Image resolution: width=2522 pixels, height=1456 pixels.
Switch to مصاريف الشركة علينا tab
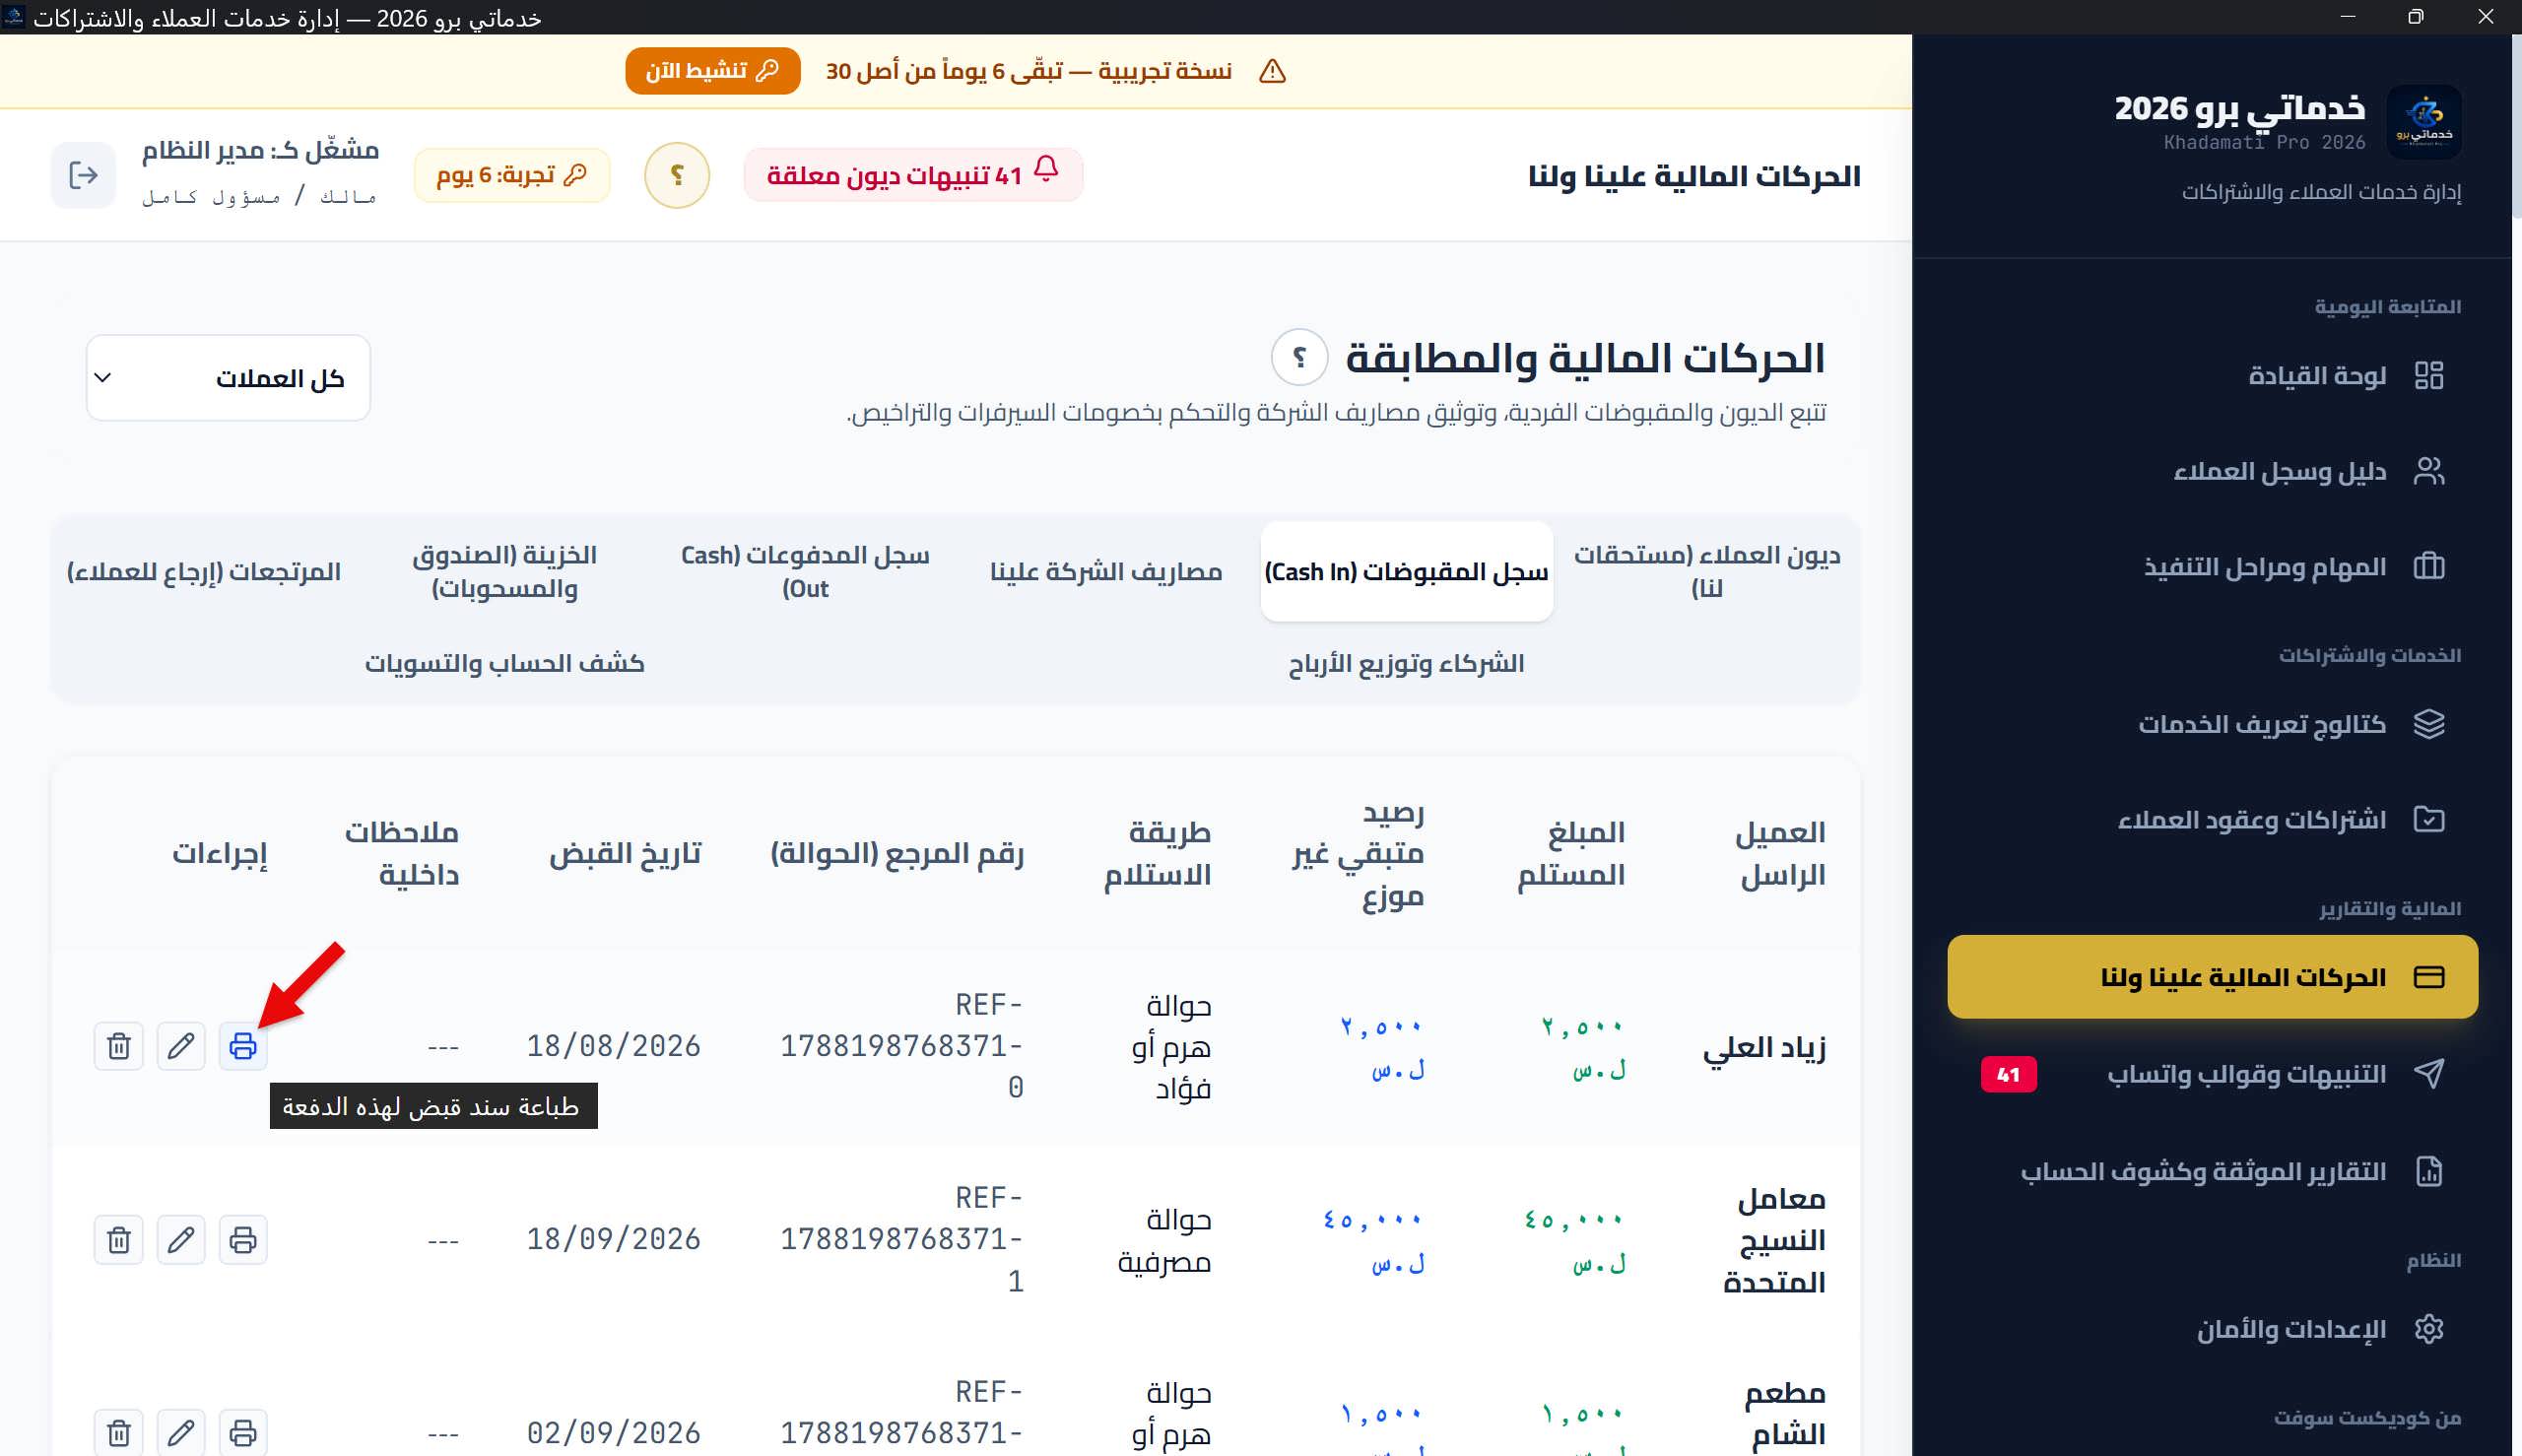(x=1106, y=571)
